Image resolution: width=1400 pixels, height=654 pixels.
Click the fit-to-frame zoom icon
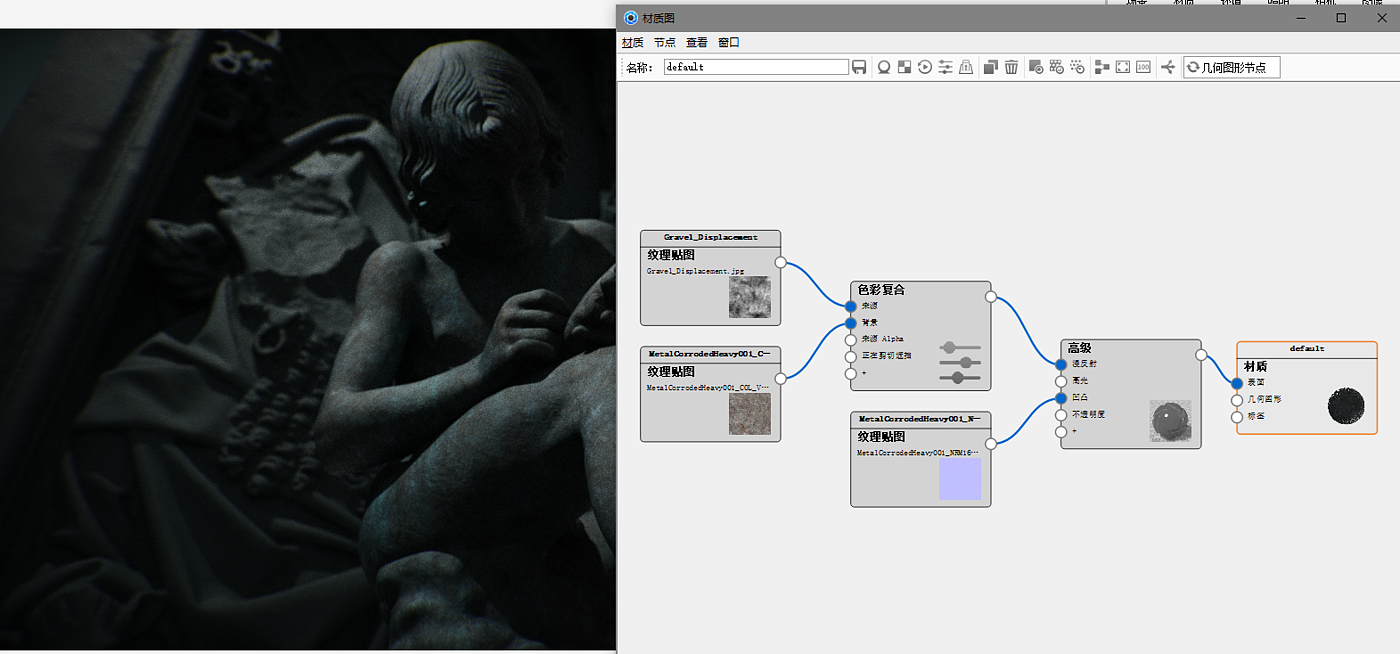click(x=1123, y=67)
